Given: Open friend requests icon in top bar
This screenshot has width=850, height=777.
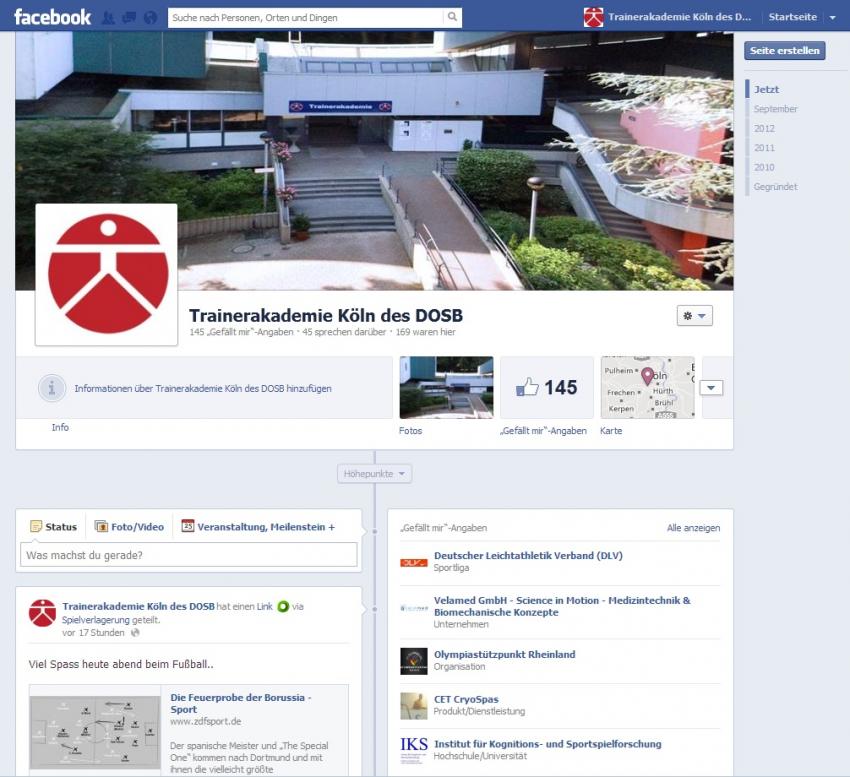Looking at the screenshot, I should point(109,18).
